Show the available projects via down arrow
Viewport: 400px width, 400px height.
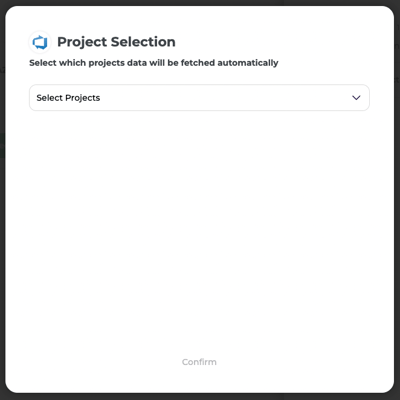(x=356, y=98)
